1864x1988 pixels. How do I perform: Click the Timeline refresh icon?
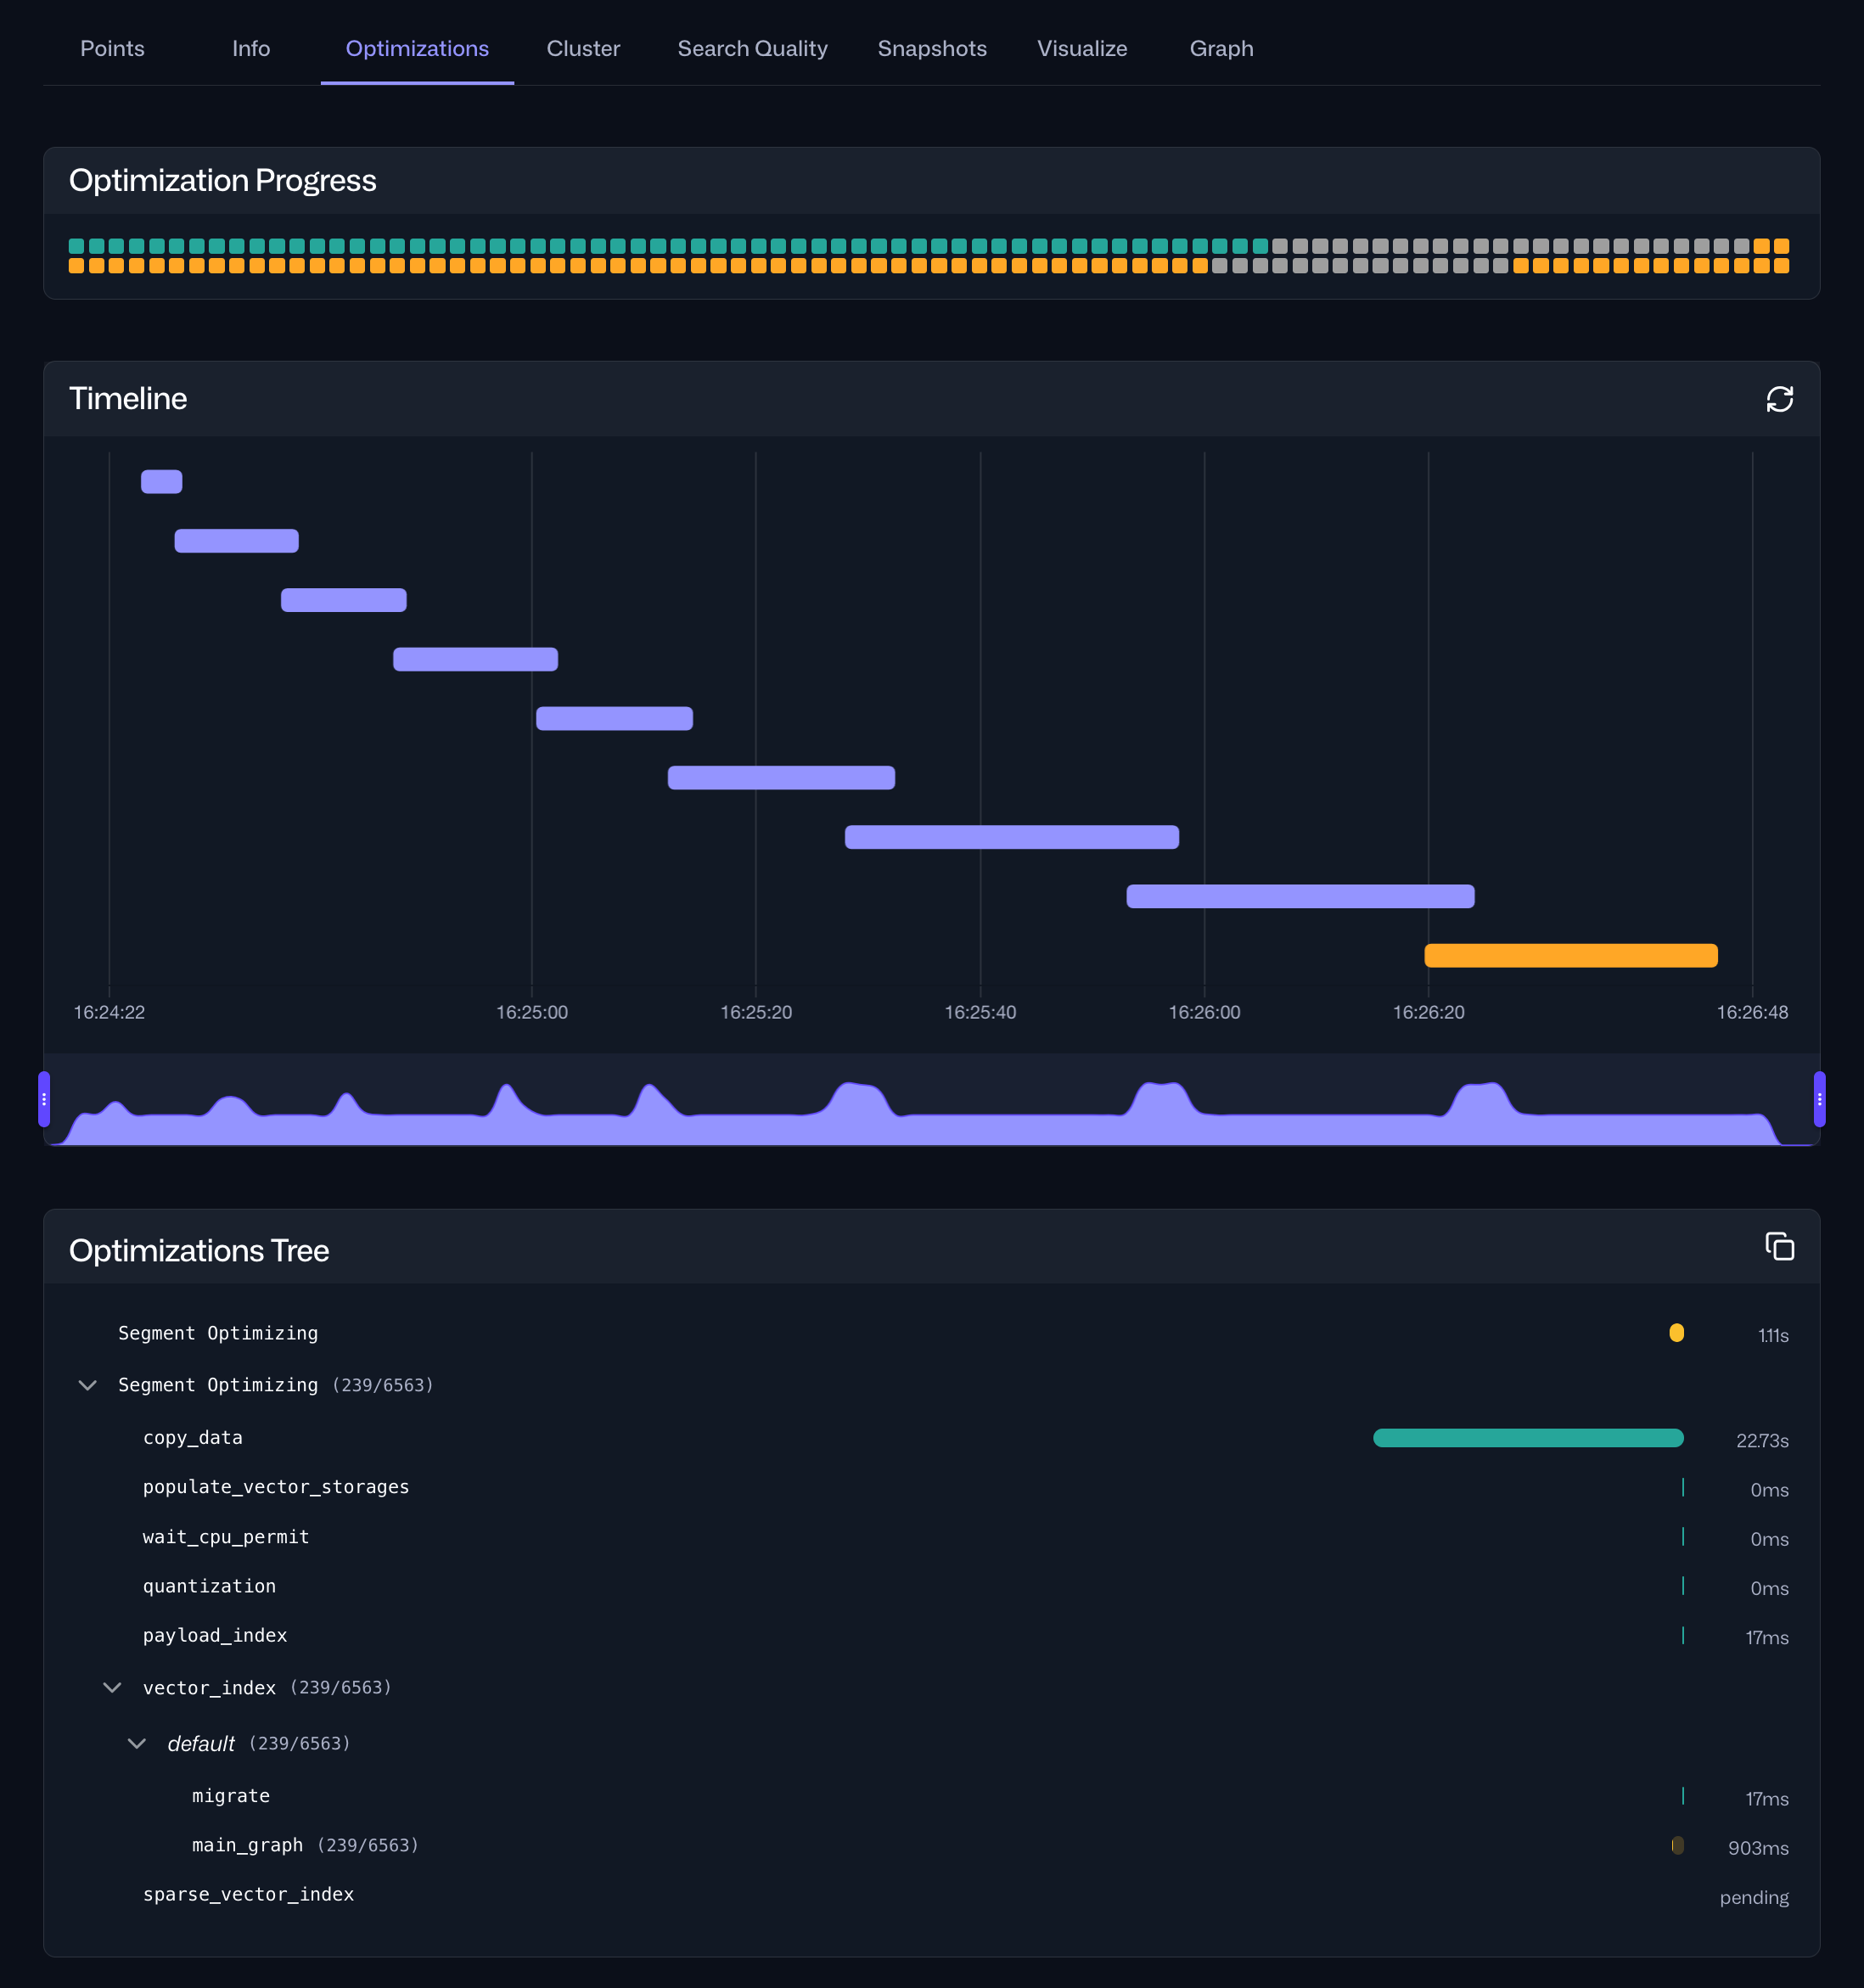point(1779,399)
